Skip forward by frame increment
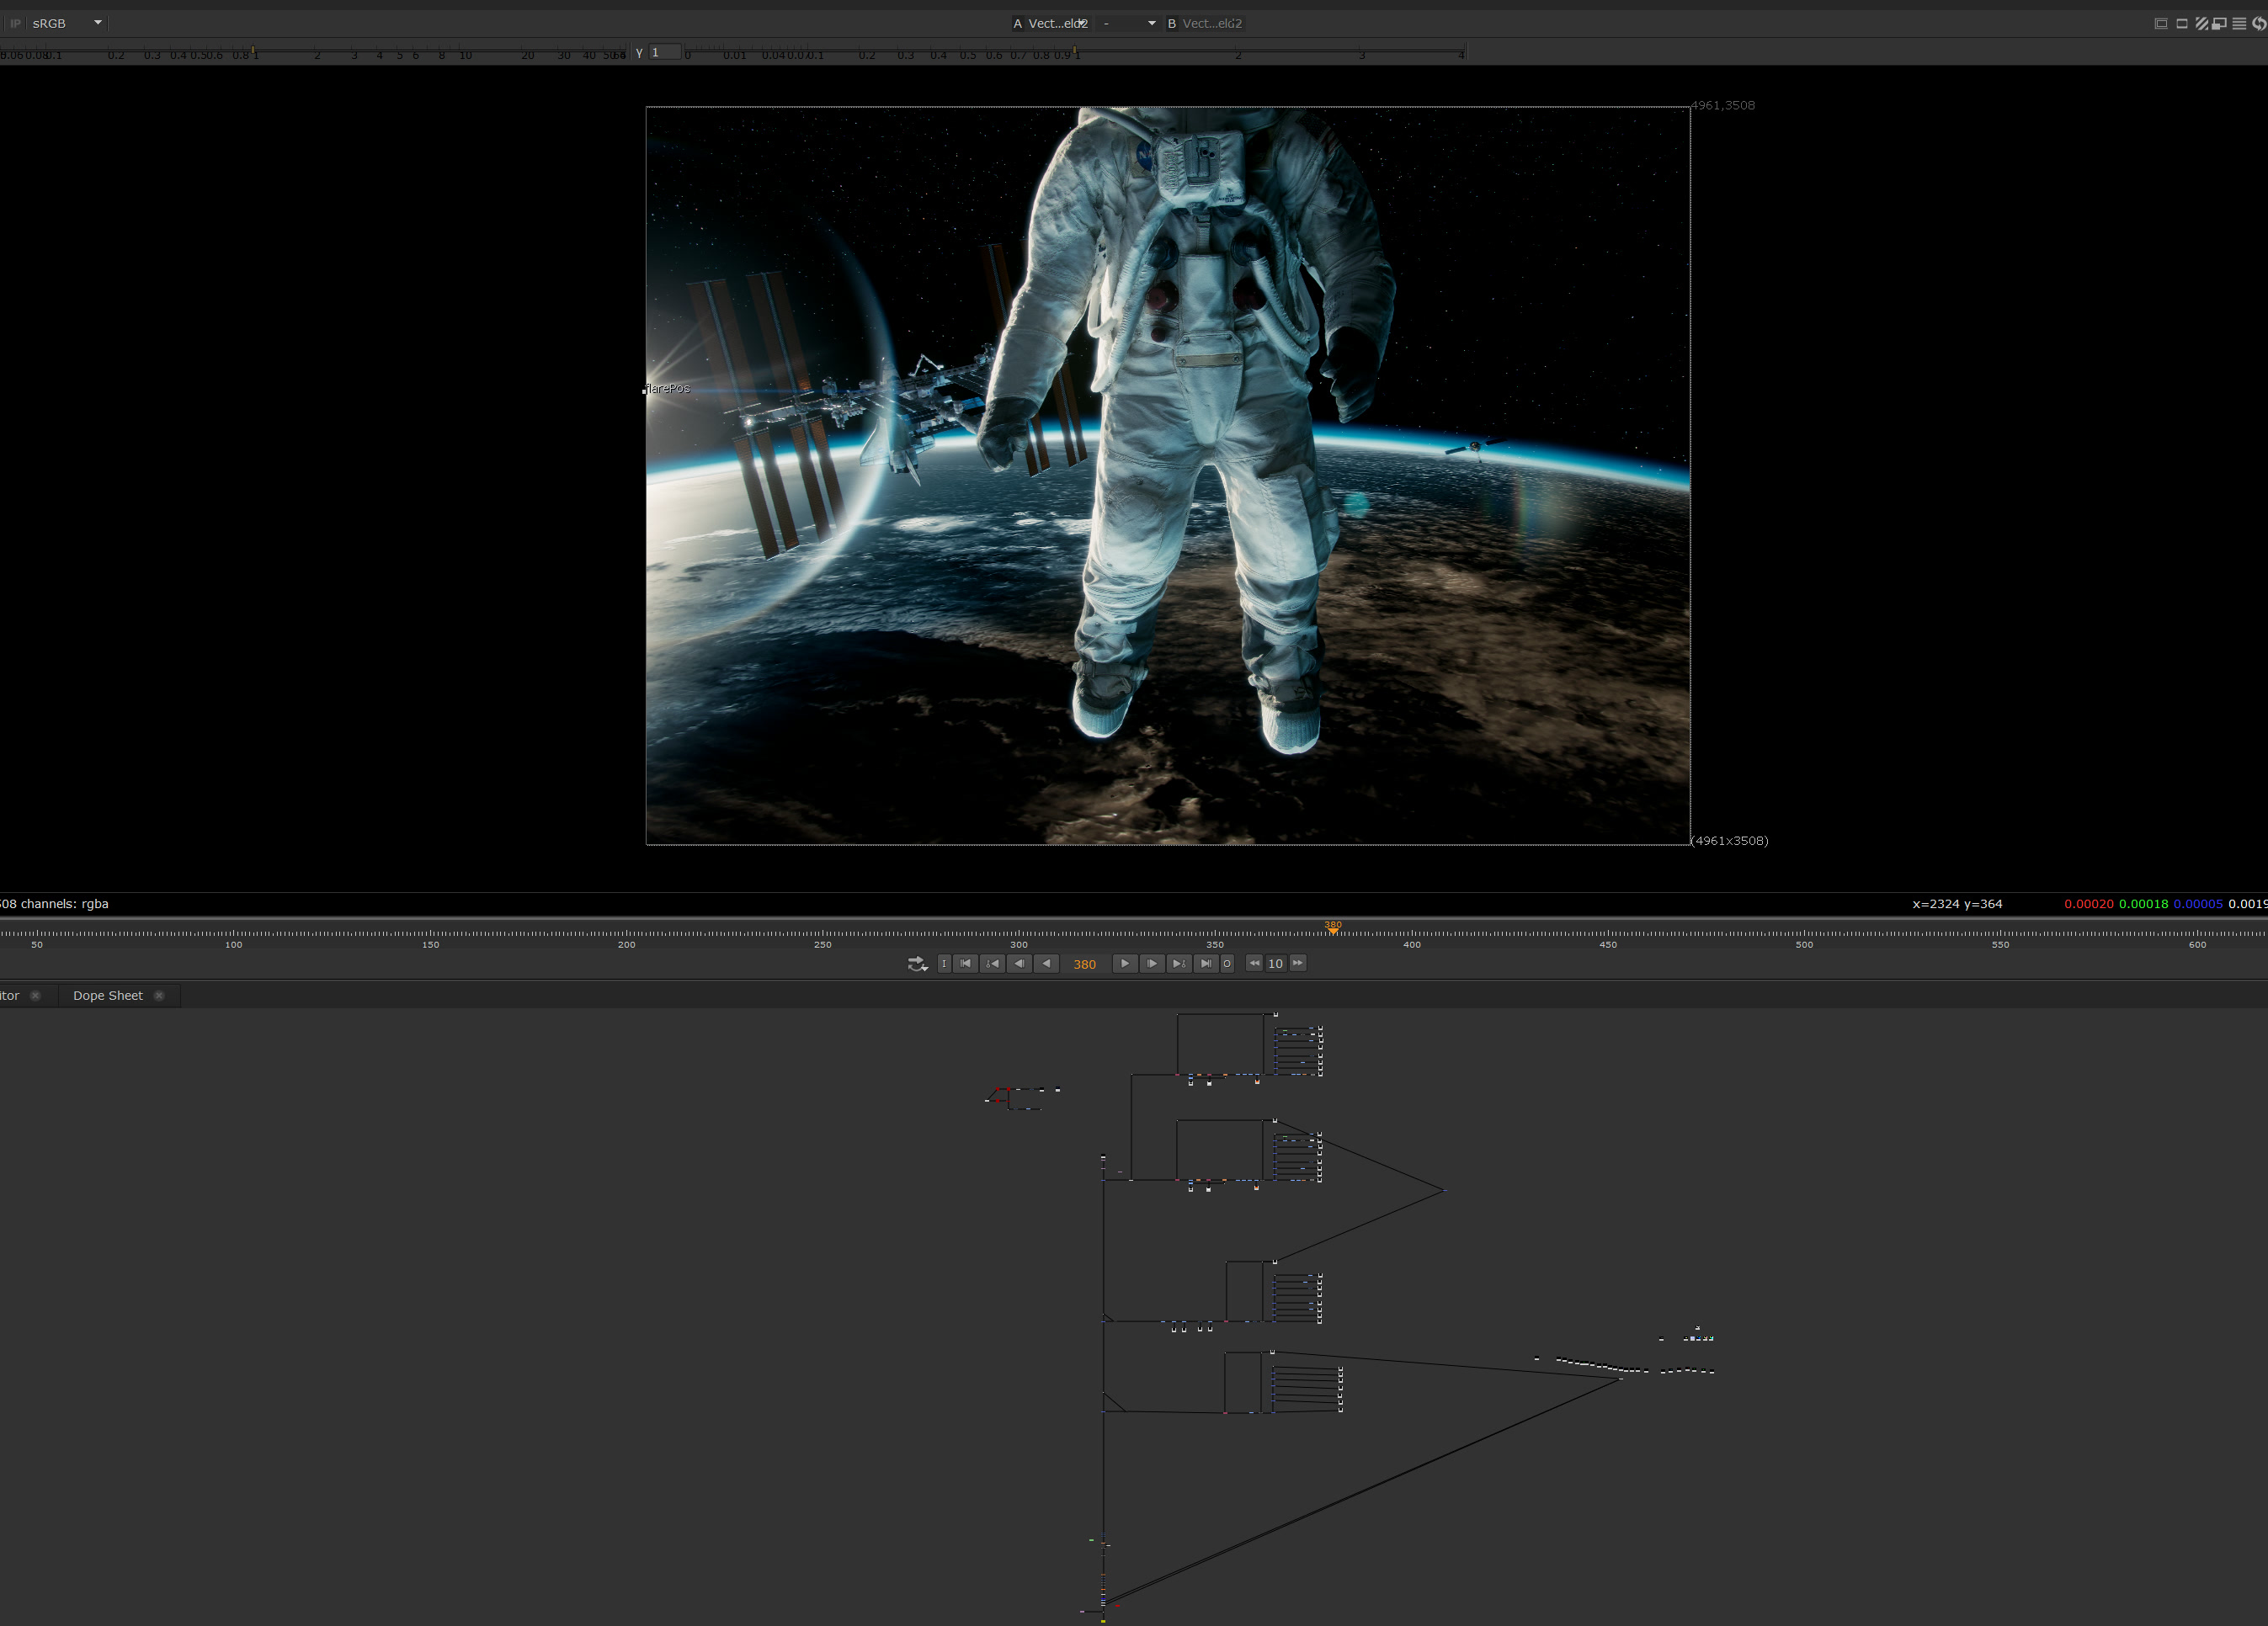This screenshot has height=1626, width=2268. point(1298,964)
